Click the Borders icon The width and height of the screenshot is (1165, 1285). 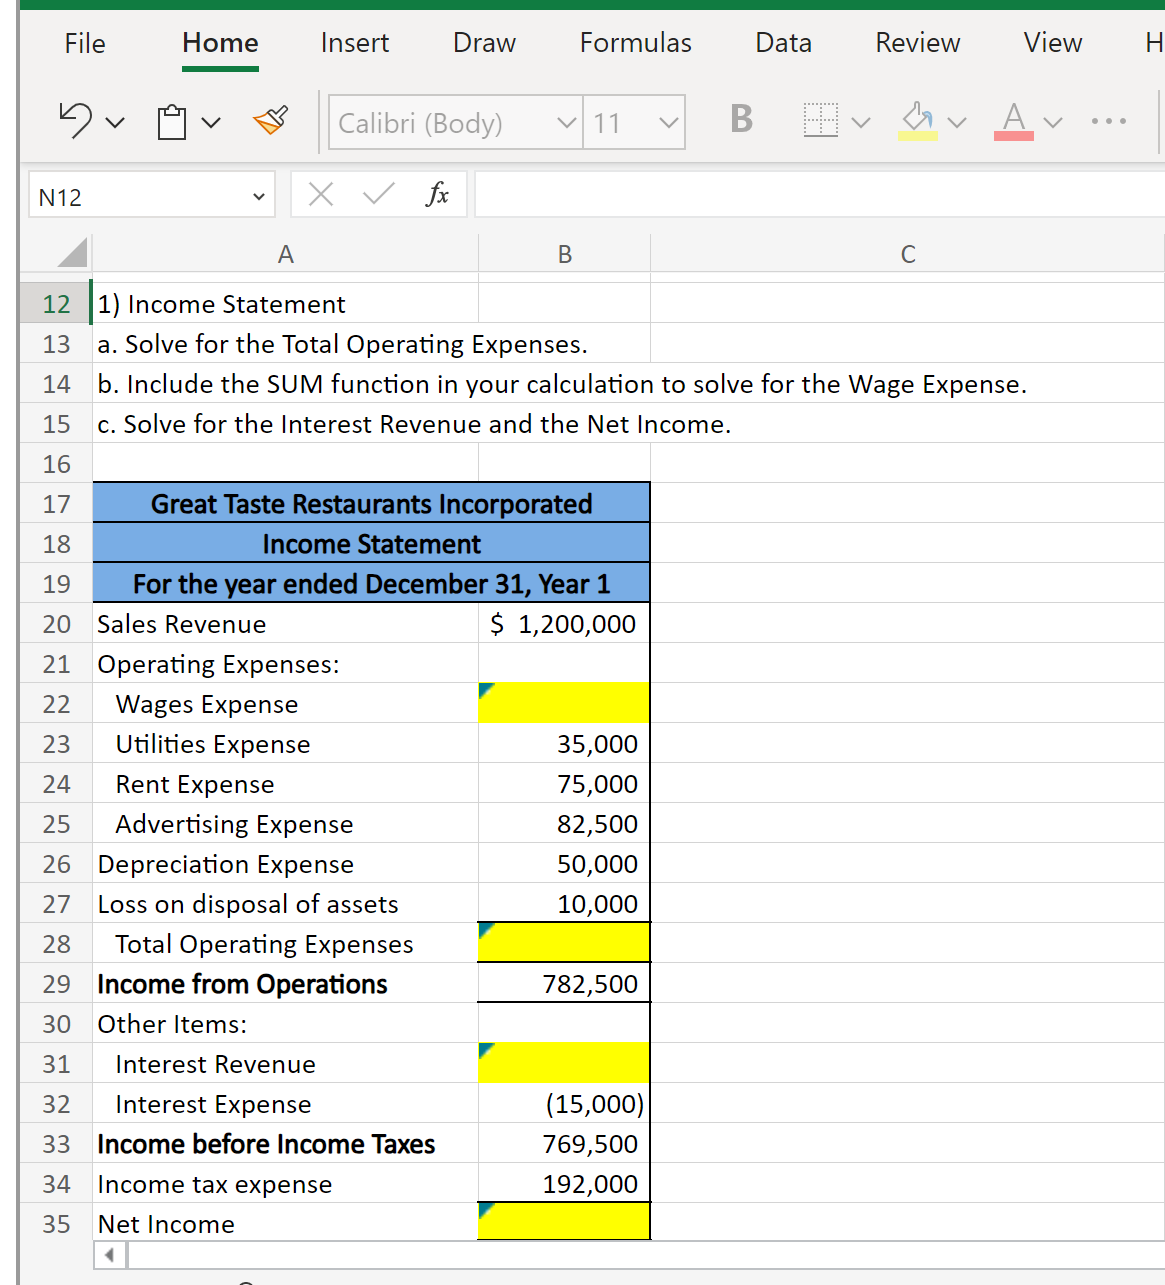click(819, 120)
